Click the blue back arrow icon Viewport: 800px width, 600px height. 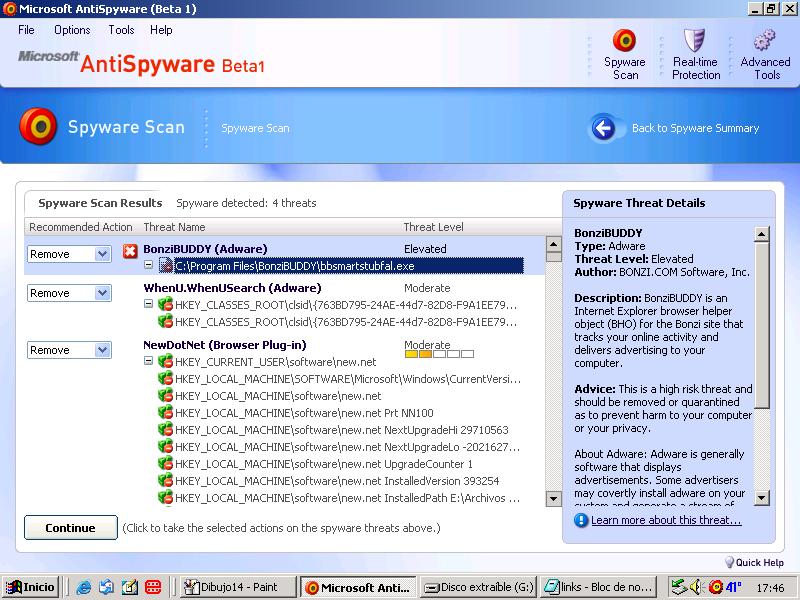click(604, 128)
